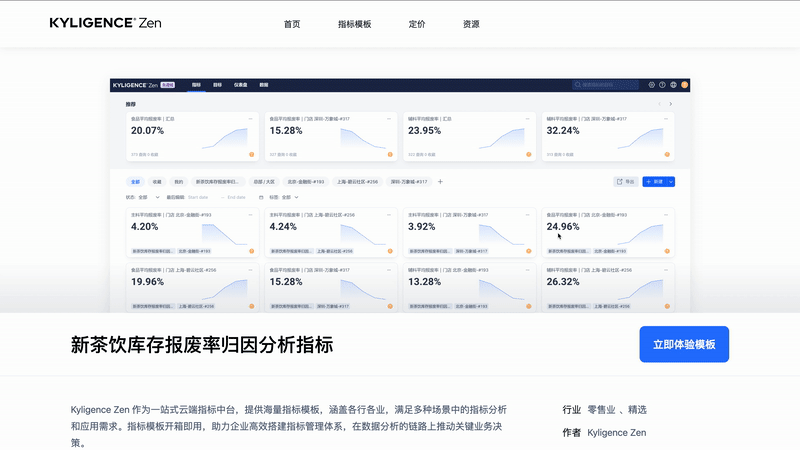Screen dimensions: 800x450
Task: Open the 资源 navigation item
Action: 471,24
